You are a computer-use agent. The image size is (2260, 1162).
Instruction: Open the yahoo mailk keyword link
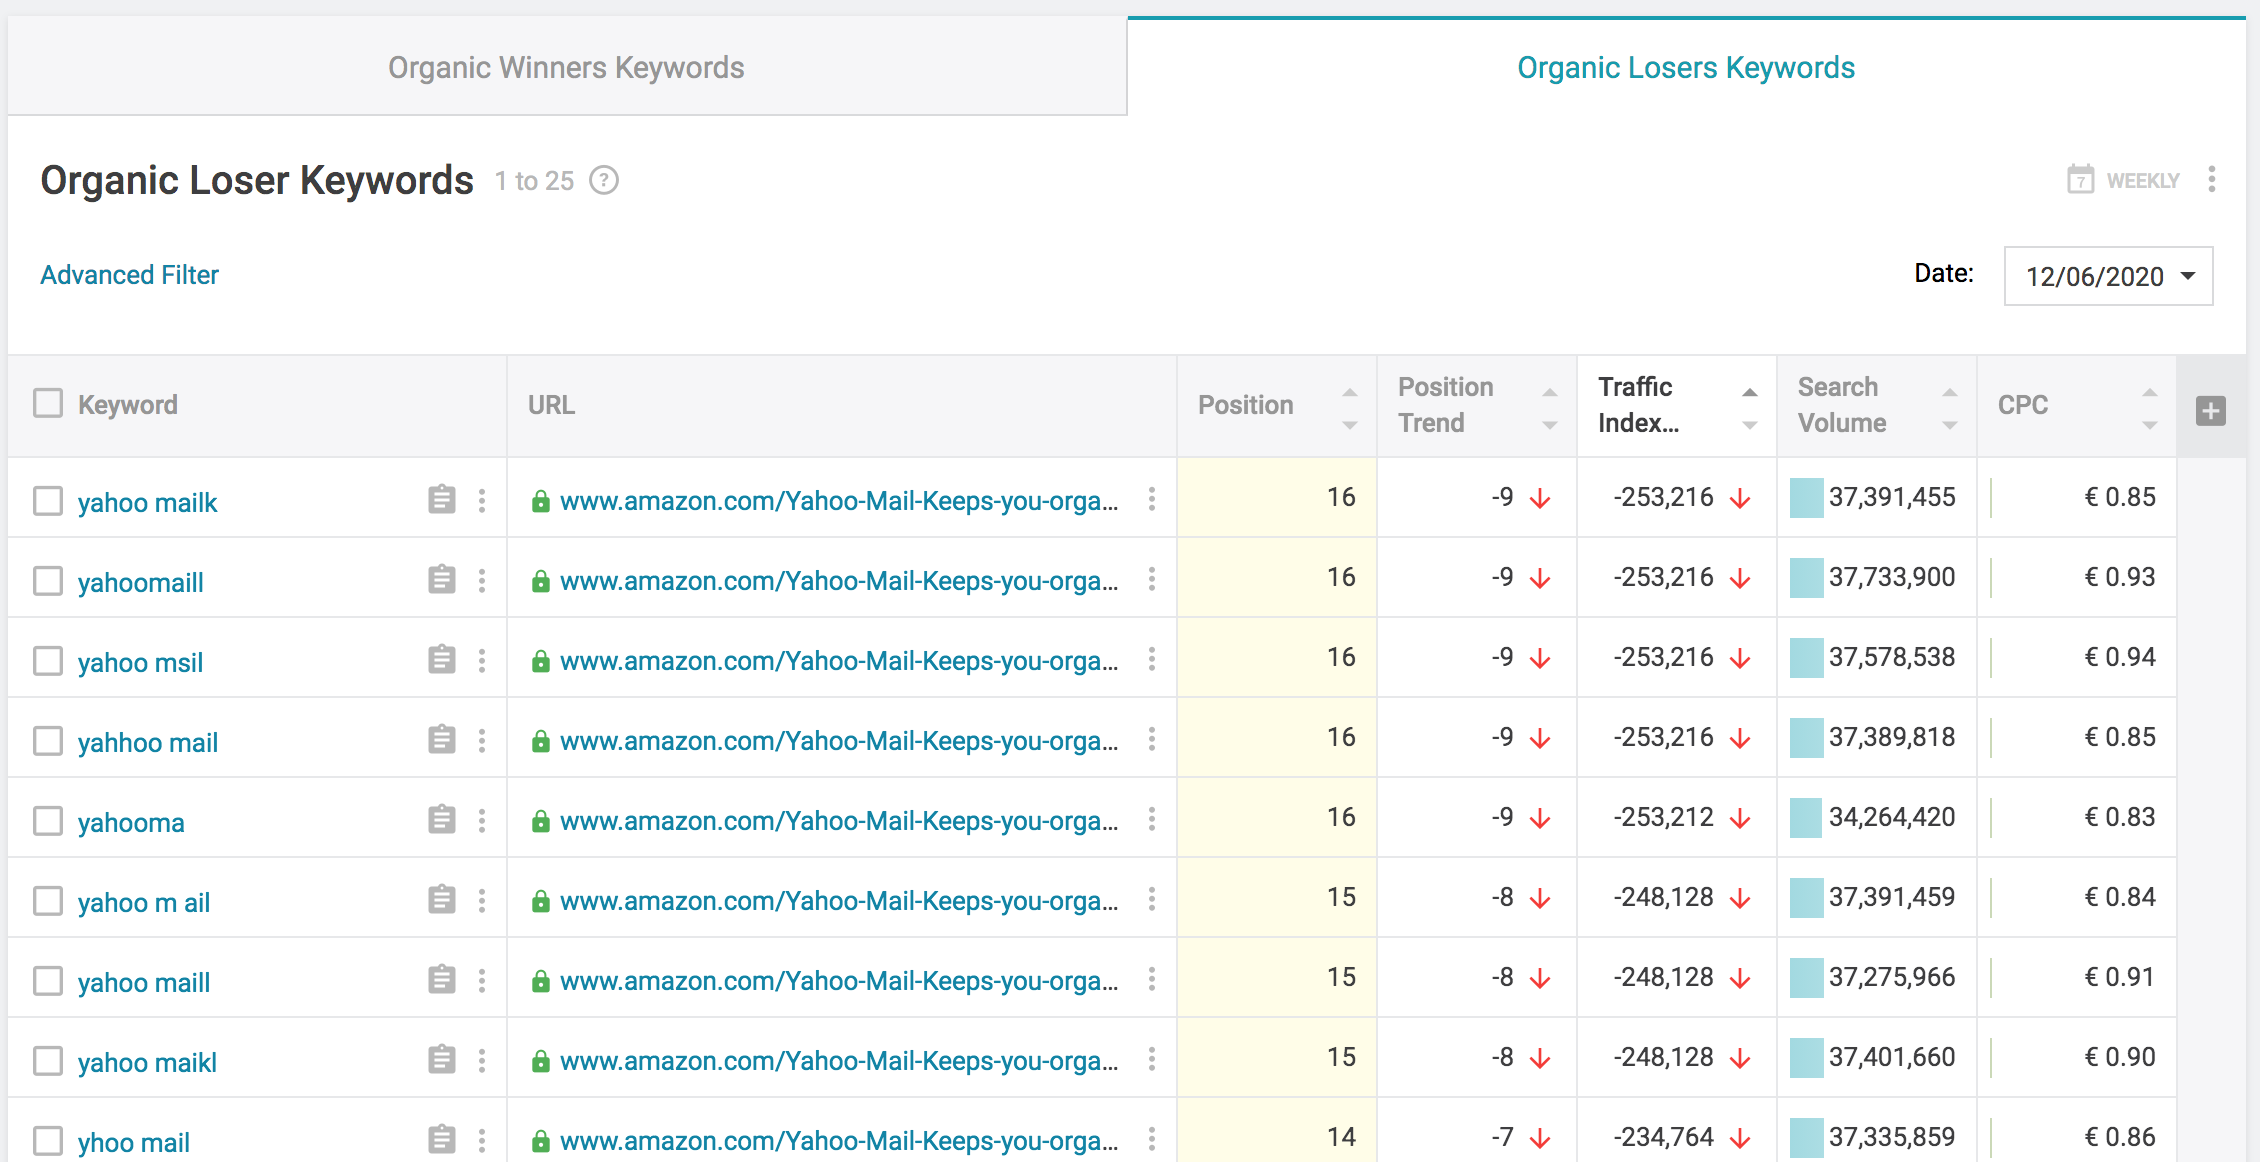tap(147, 502)
